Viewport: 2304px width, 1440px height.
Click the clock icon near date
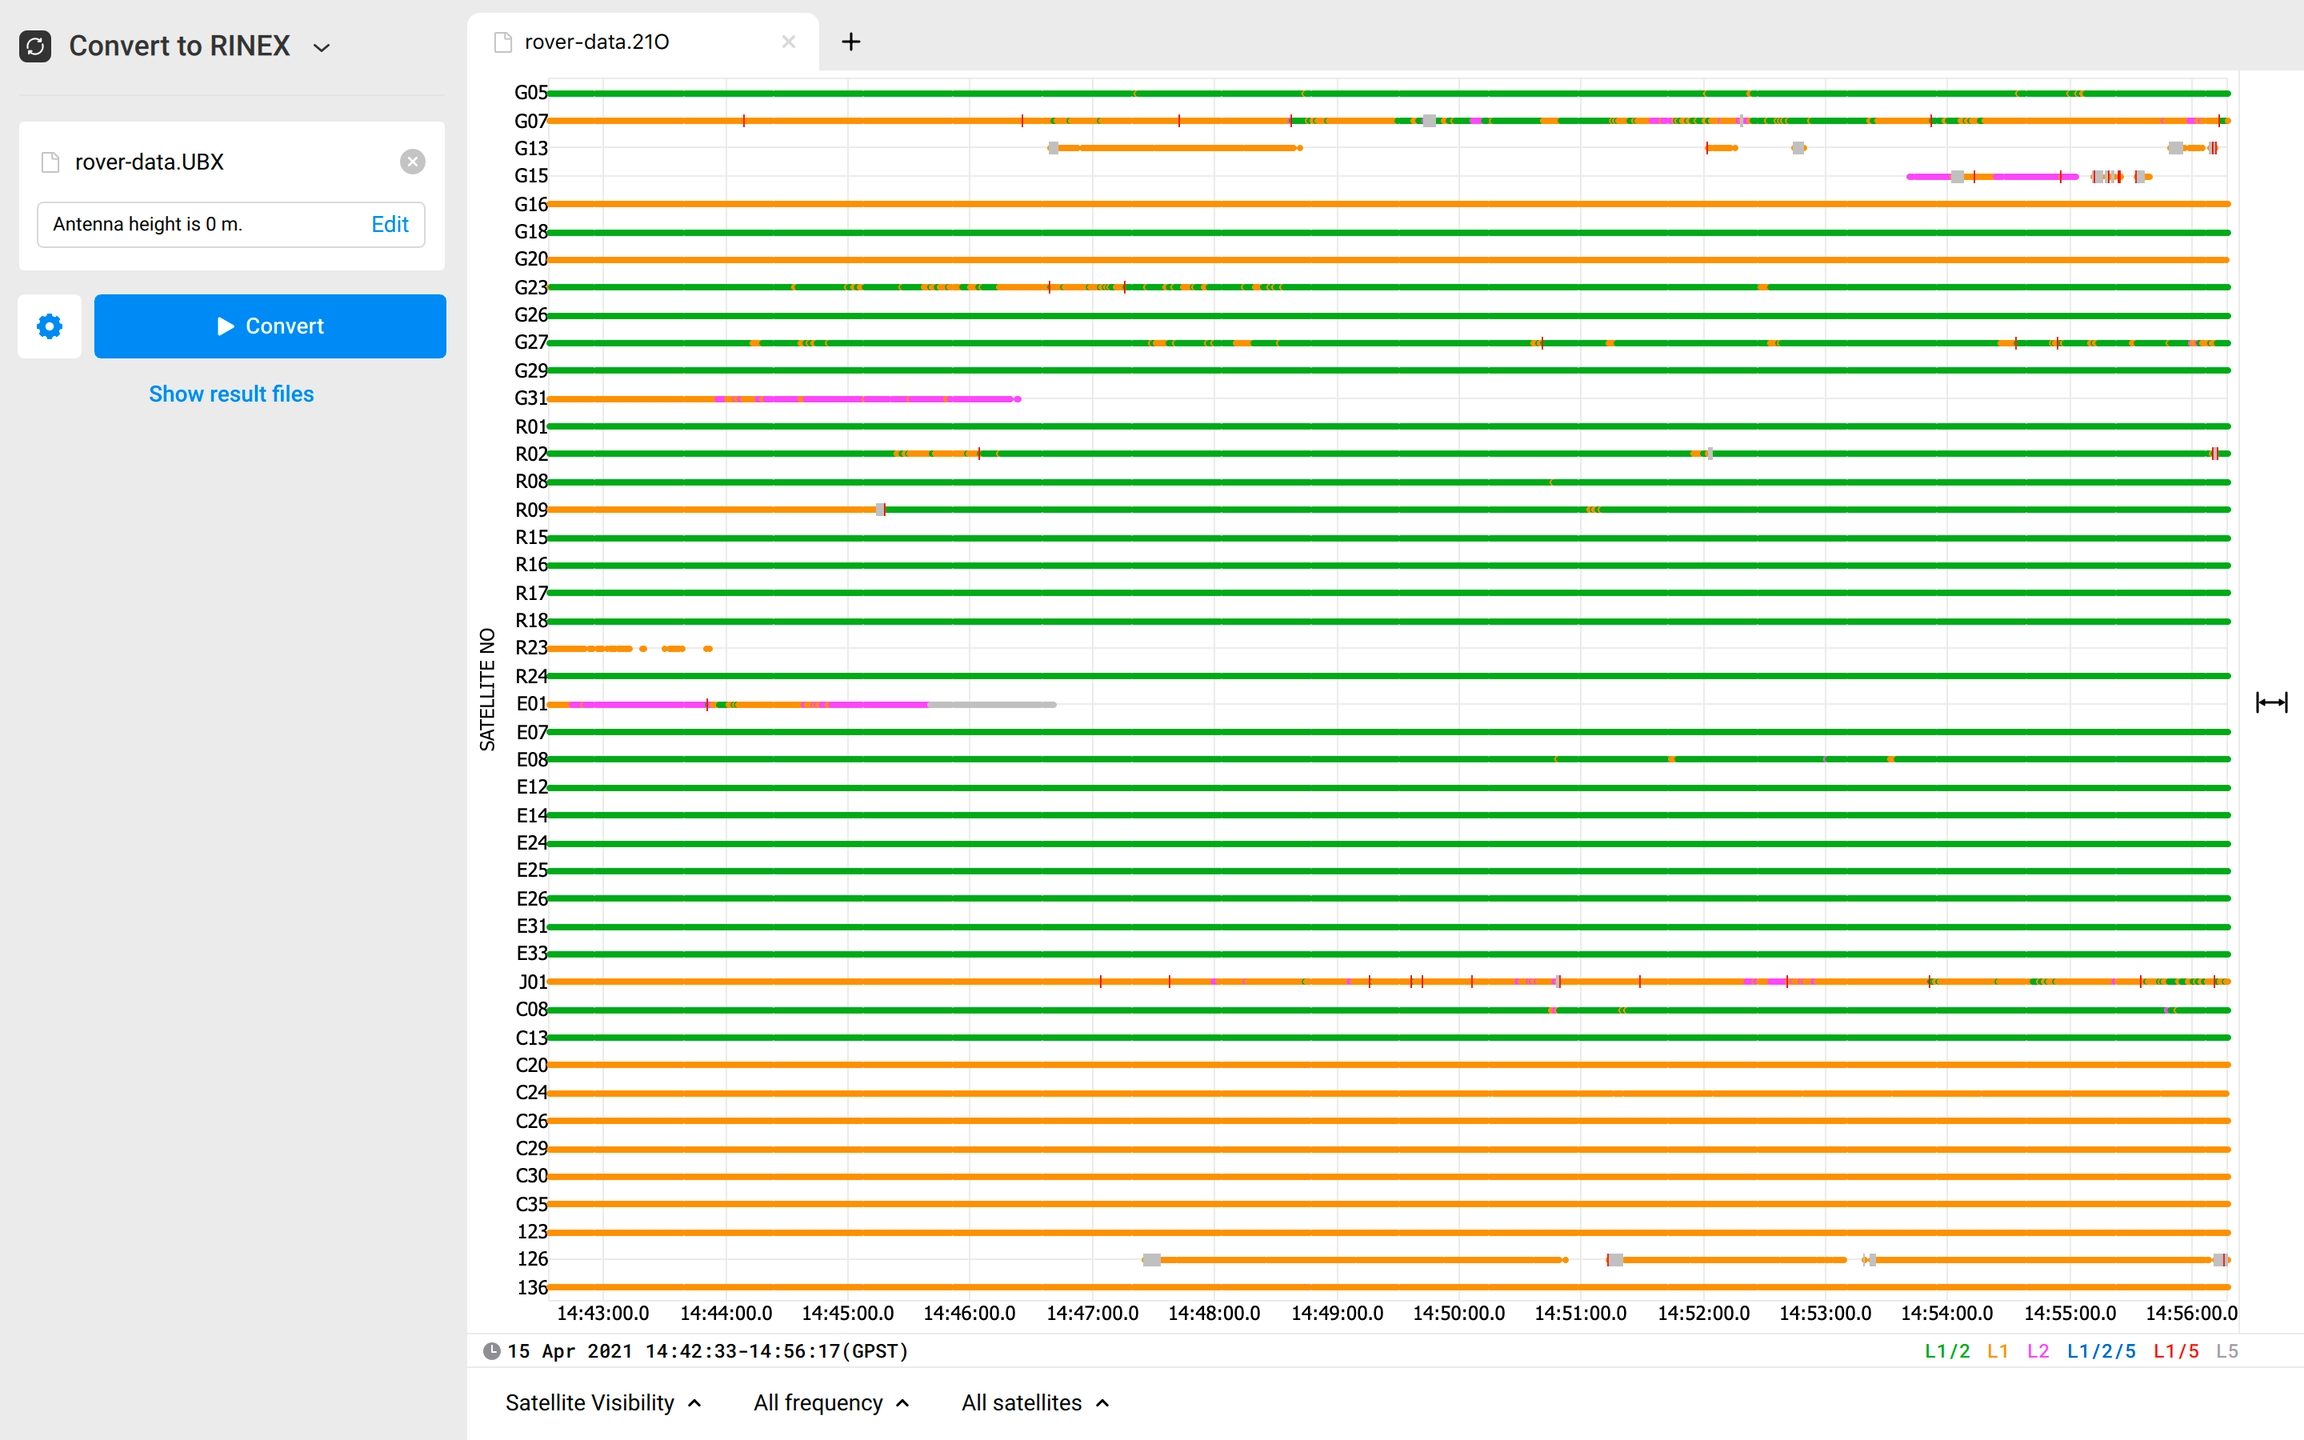coord(491,1351)
